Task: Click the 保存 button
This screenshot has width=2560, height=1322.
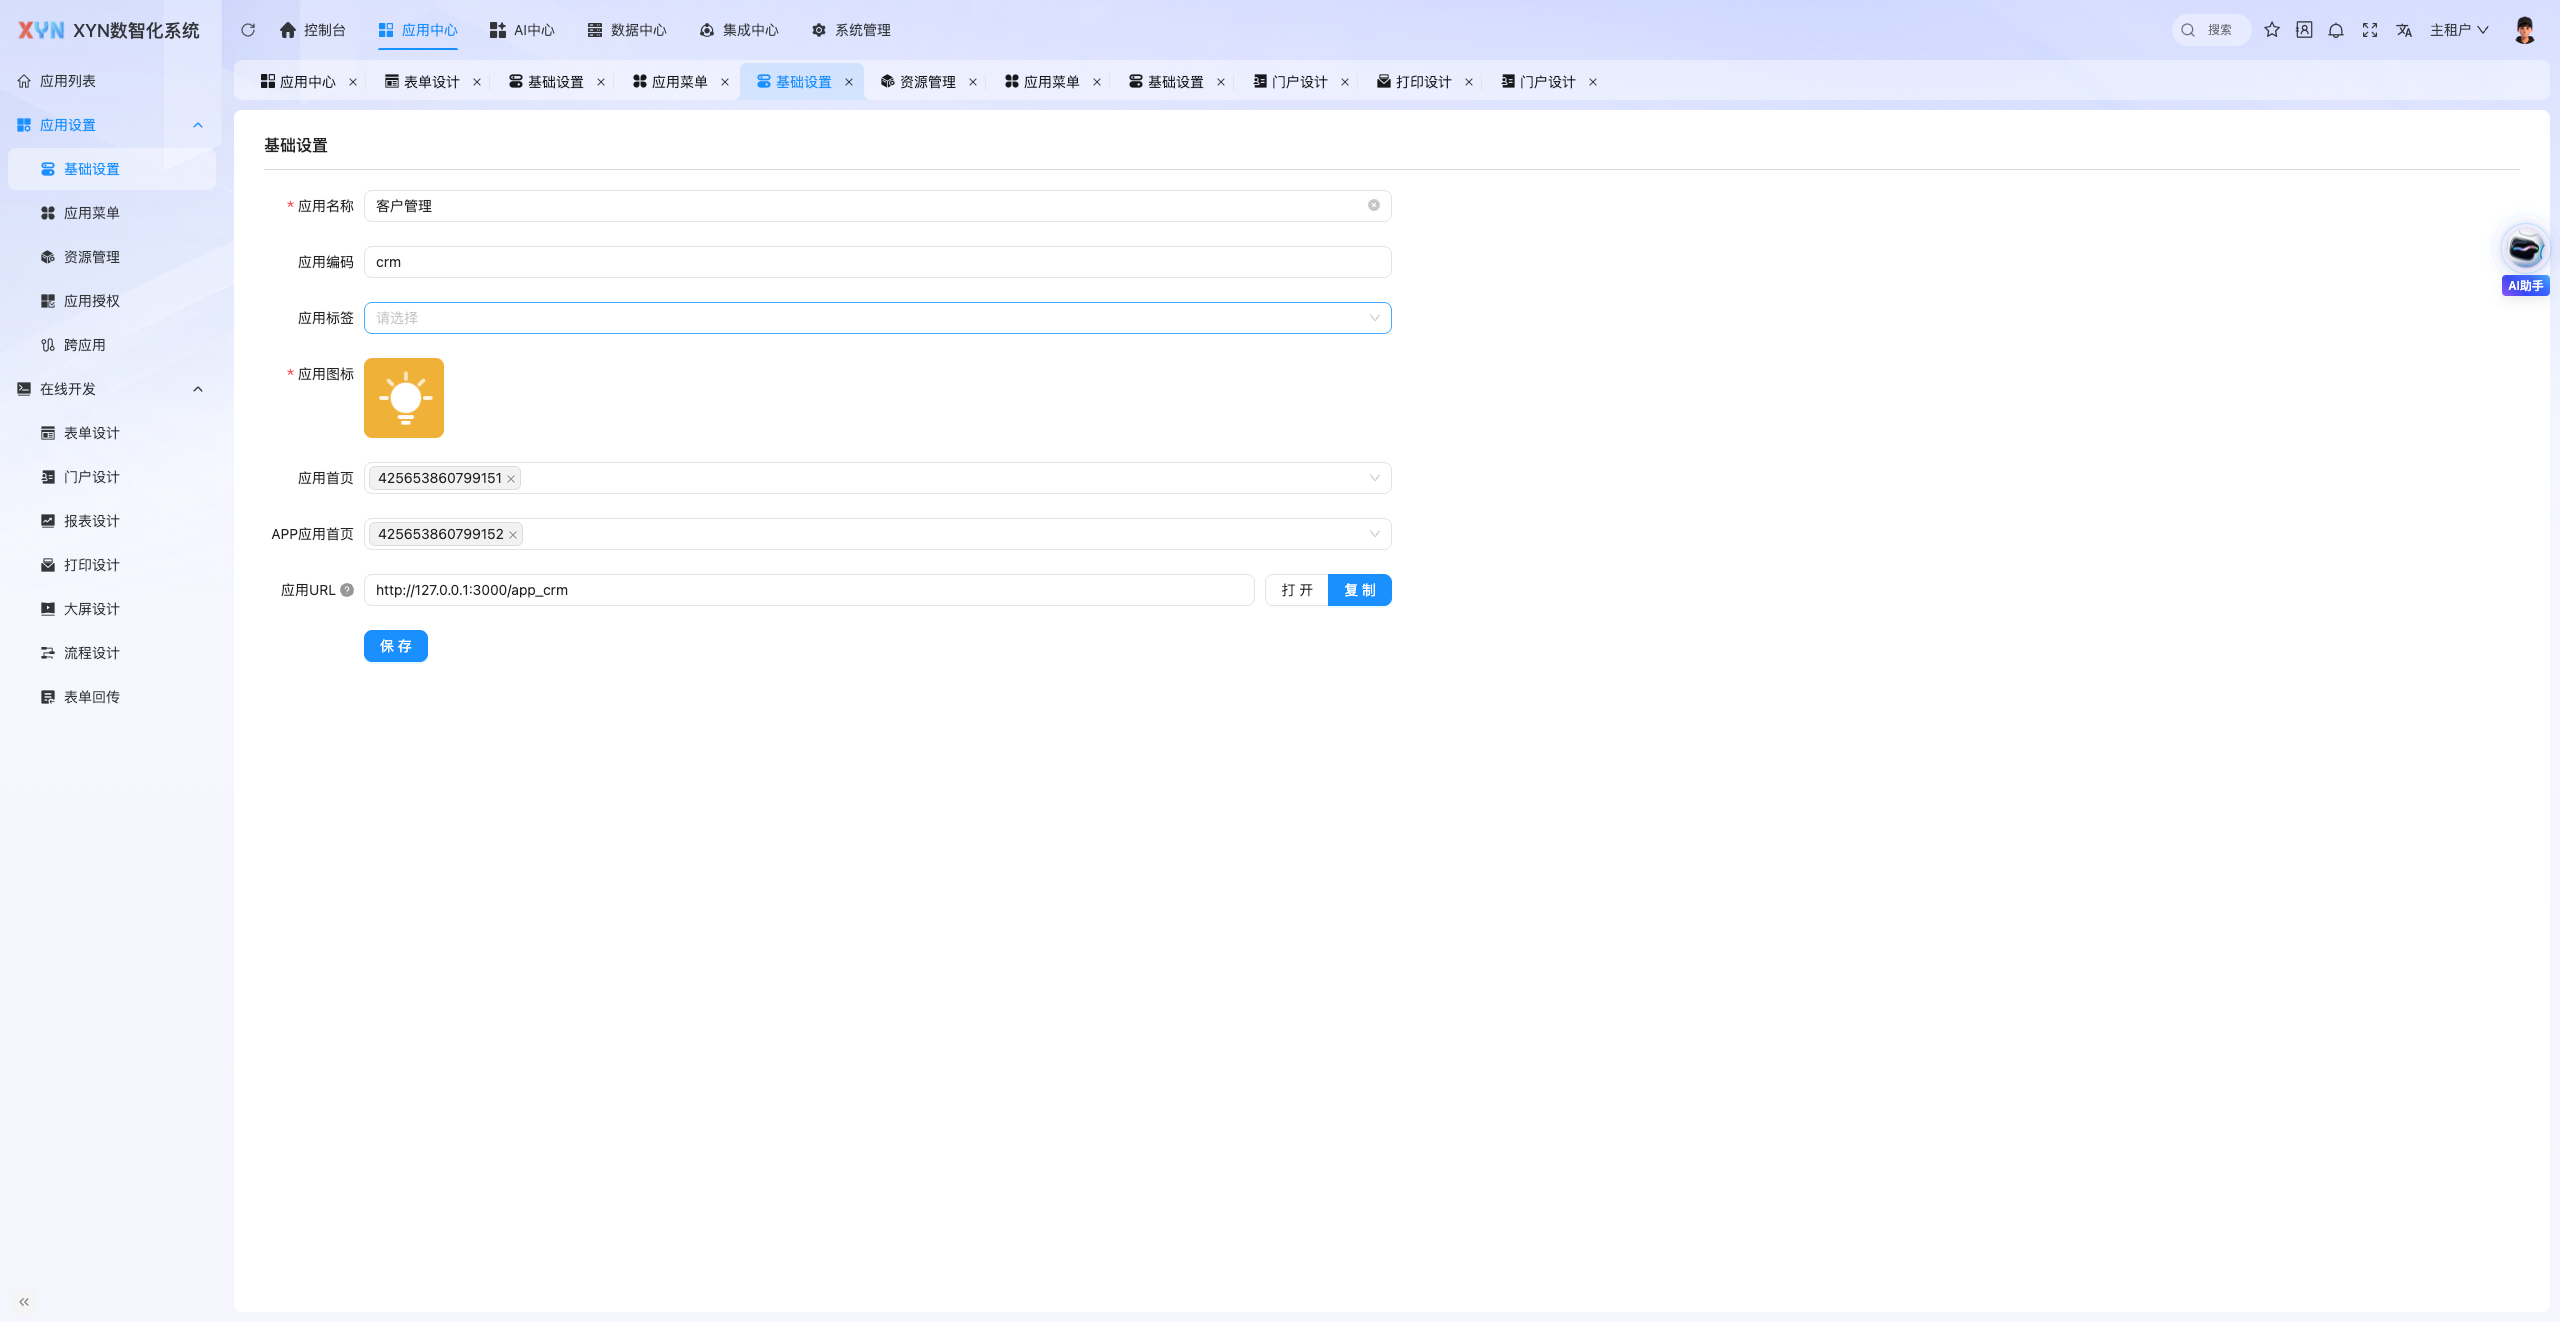Action: (396, 646)
